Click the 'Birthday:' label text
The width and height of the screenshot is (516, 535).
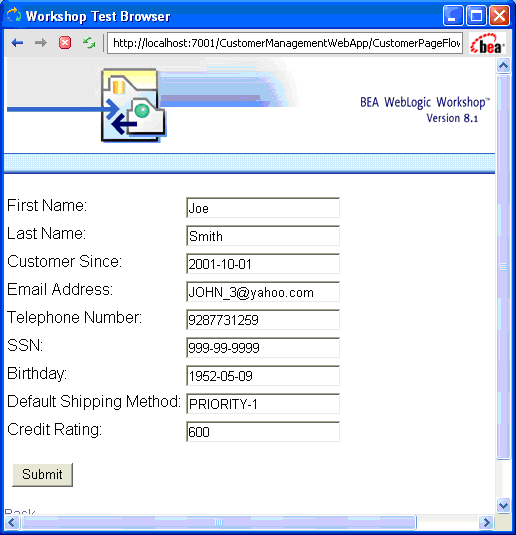click(37, 373)
